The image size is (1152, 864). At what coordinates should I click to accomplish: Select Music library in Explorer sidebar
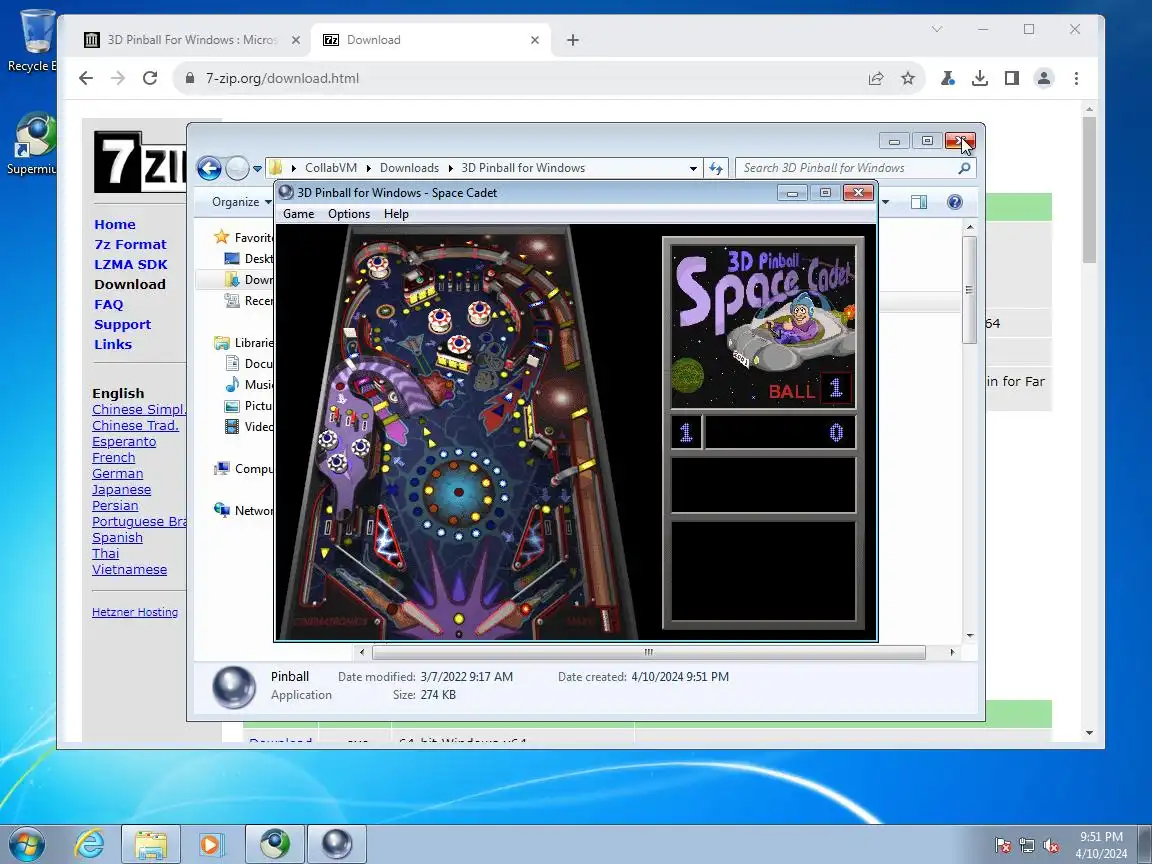(x=249, y=384)
